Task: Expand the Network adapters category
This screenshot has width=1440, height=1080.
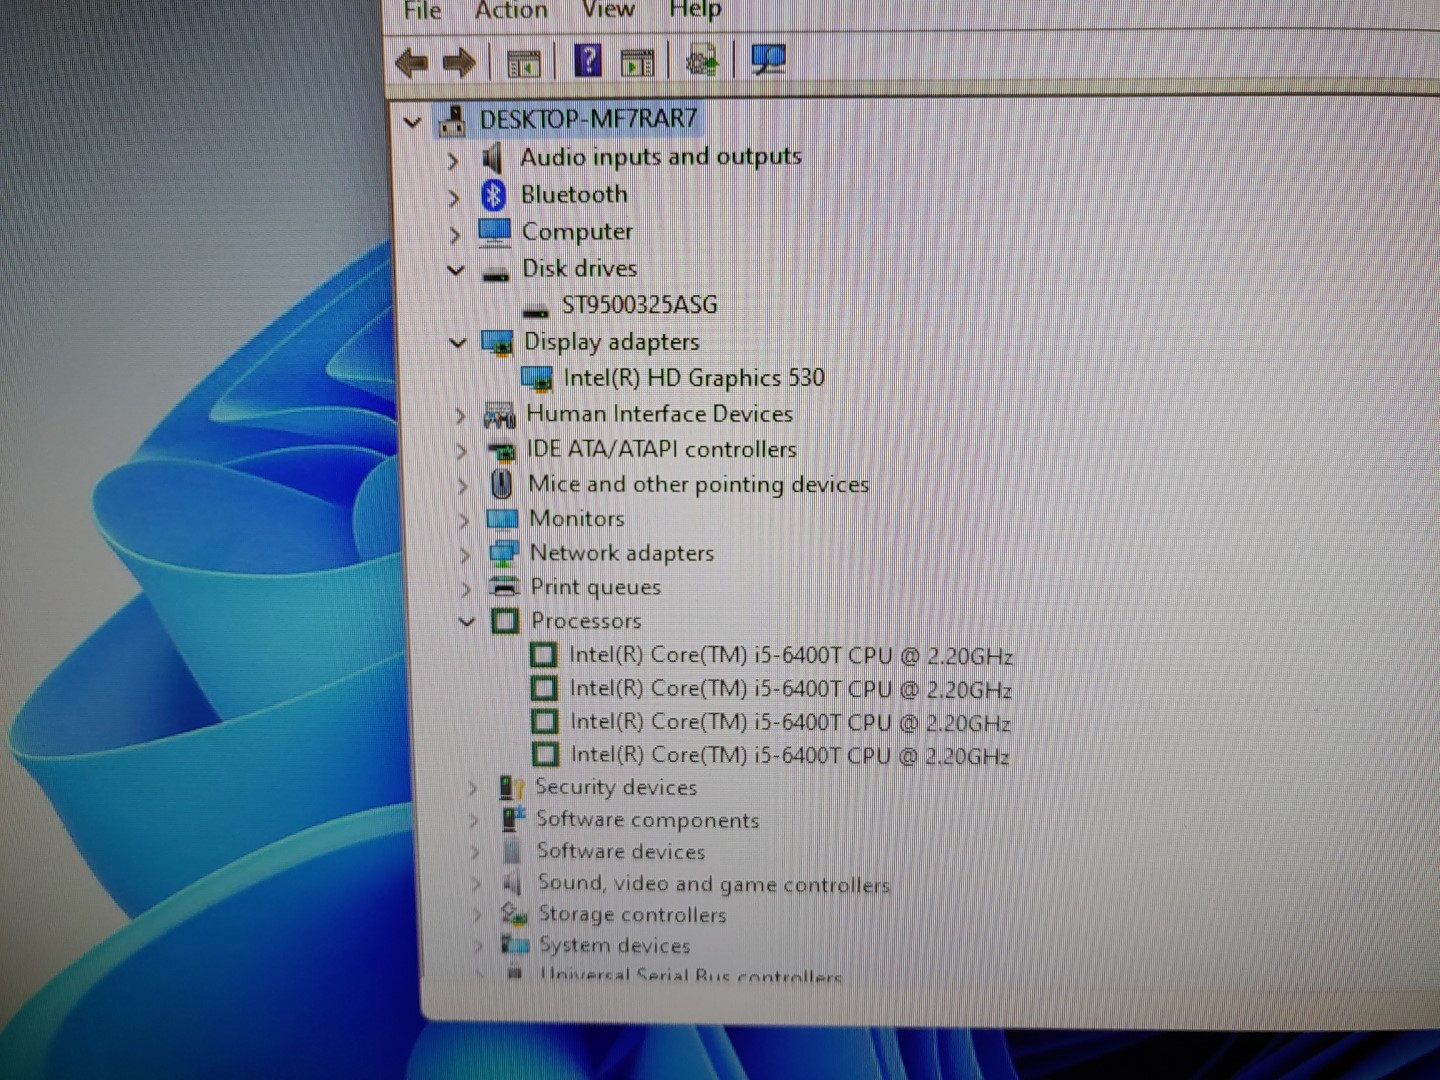Action: 464,555
